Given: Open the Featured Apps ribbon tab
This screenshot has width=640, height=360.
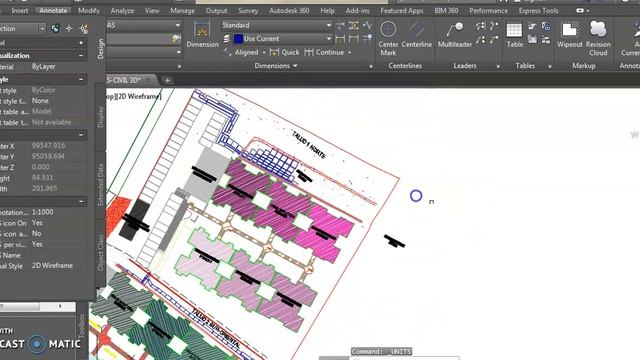Looking at the screenshot, I should point(402,11).
